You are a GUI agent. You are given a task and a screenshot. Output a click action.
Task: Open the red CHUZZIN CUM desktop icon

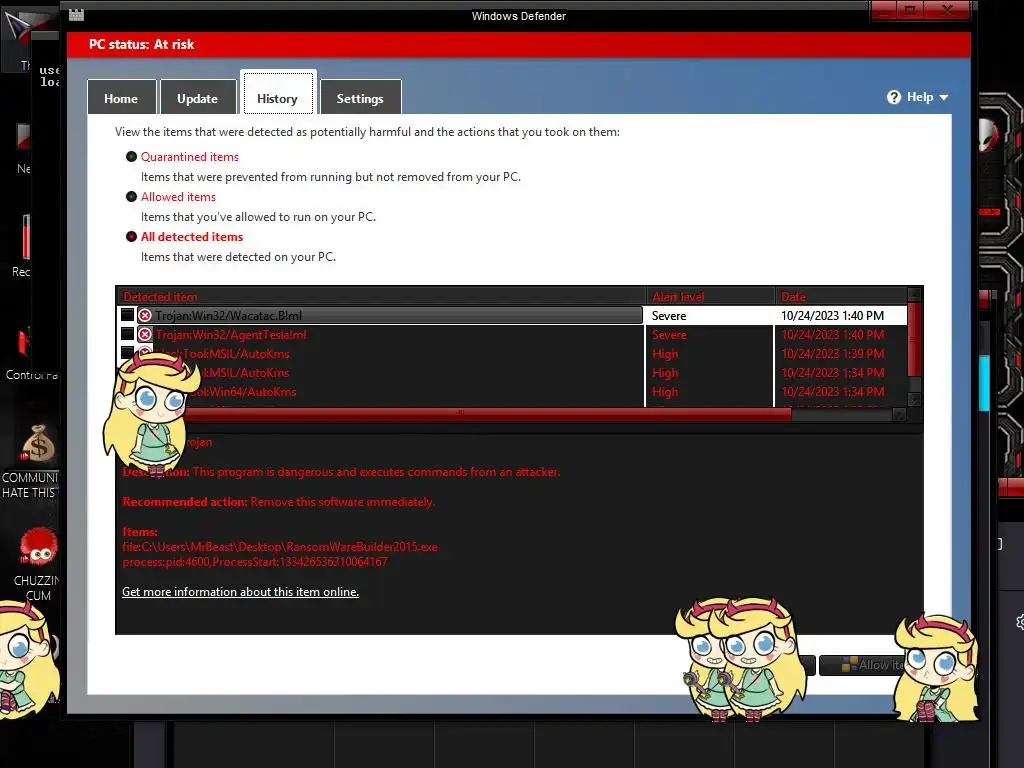pos(38,547)
